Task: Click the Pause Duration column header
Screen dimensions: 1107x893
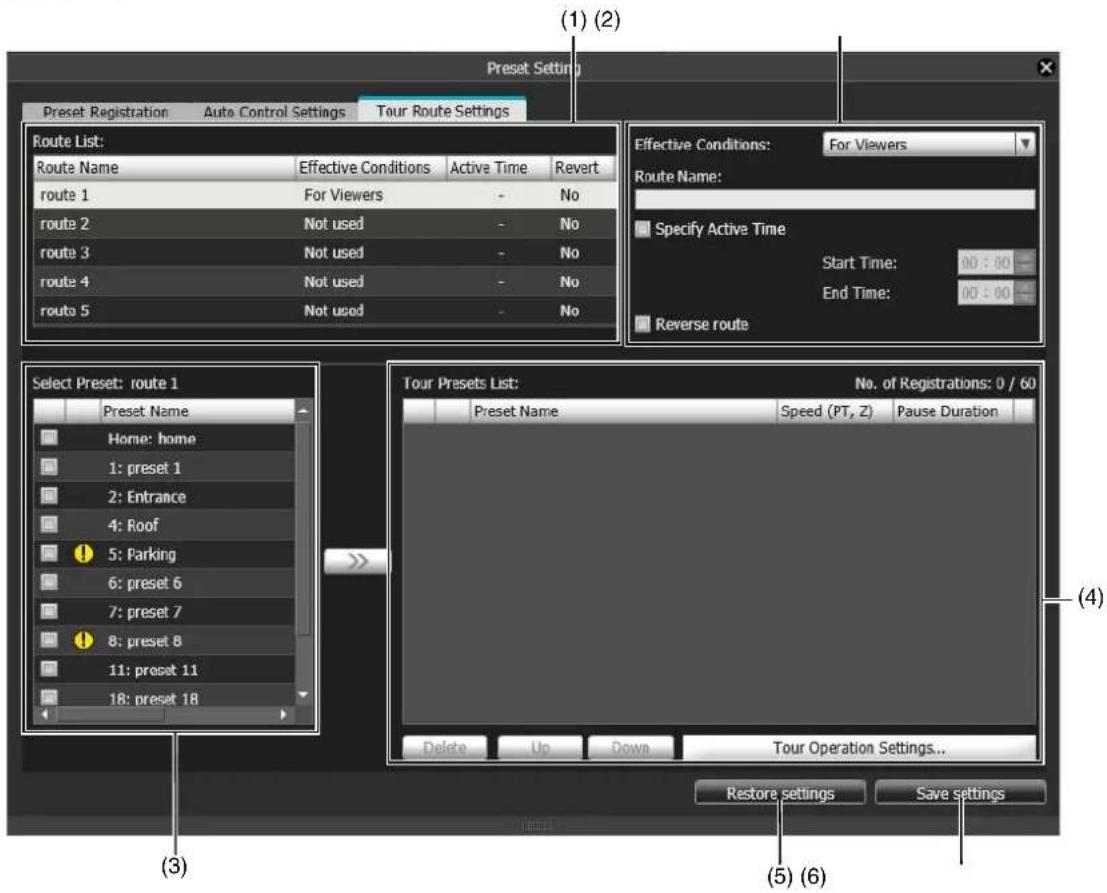Action: (x=953, y=411)
